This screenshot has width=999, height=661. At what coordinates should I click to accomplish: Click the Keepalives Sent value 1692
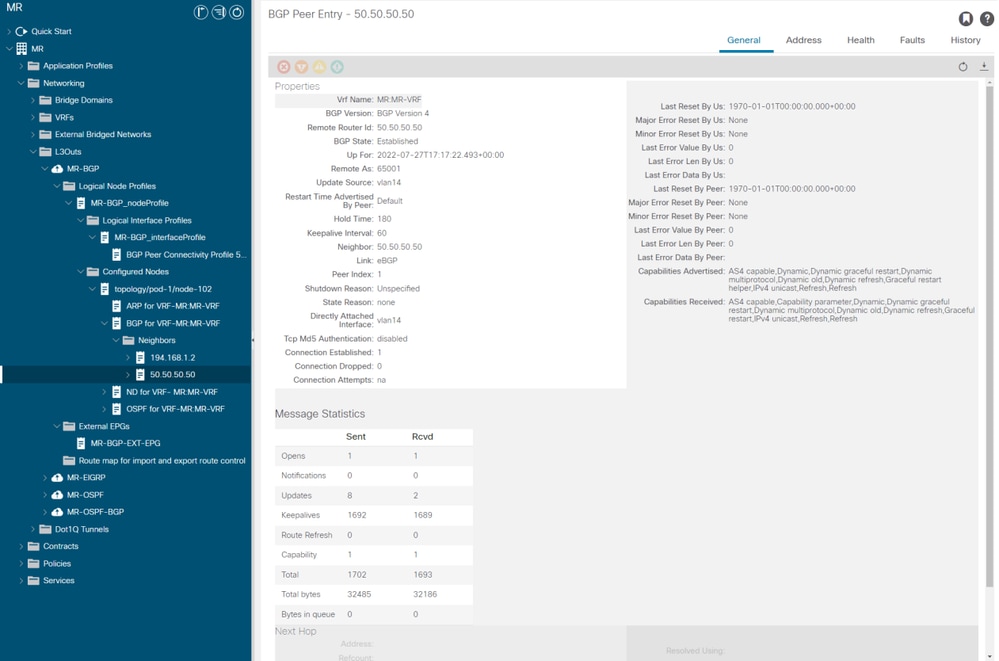[357, 515]
